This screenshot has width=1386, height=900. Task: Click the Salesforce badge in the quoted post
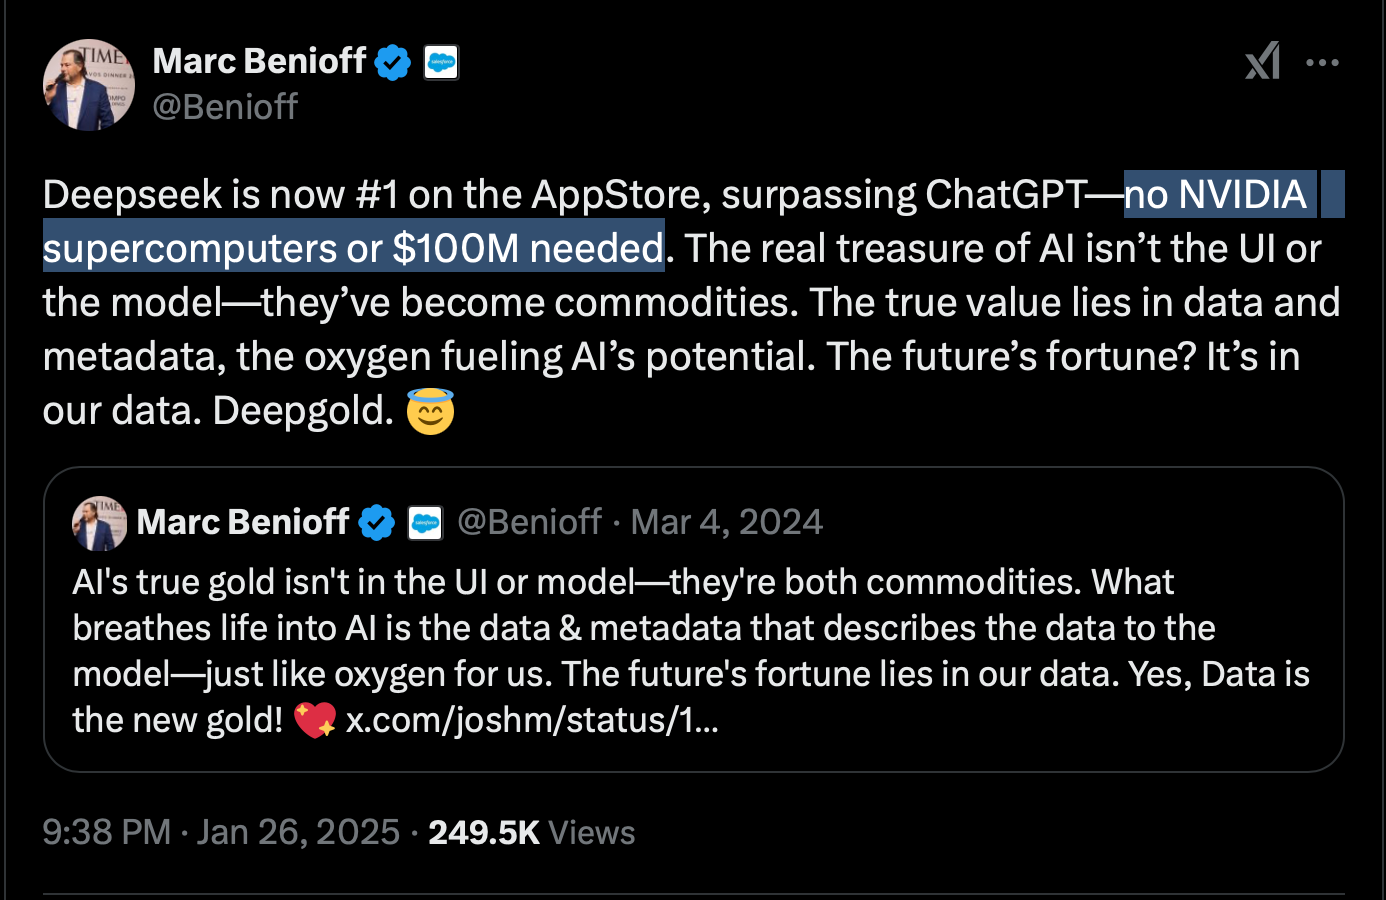(x=425, y=523)
